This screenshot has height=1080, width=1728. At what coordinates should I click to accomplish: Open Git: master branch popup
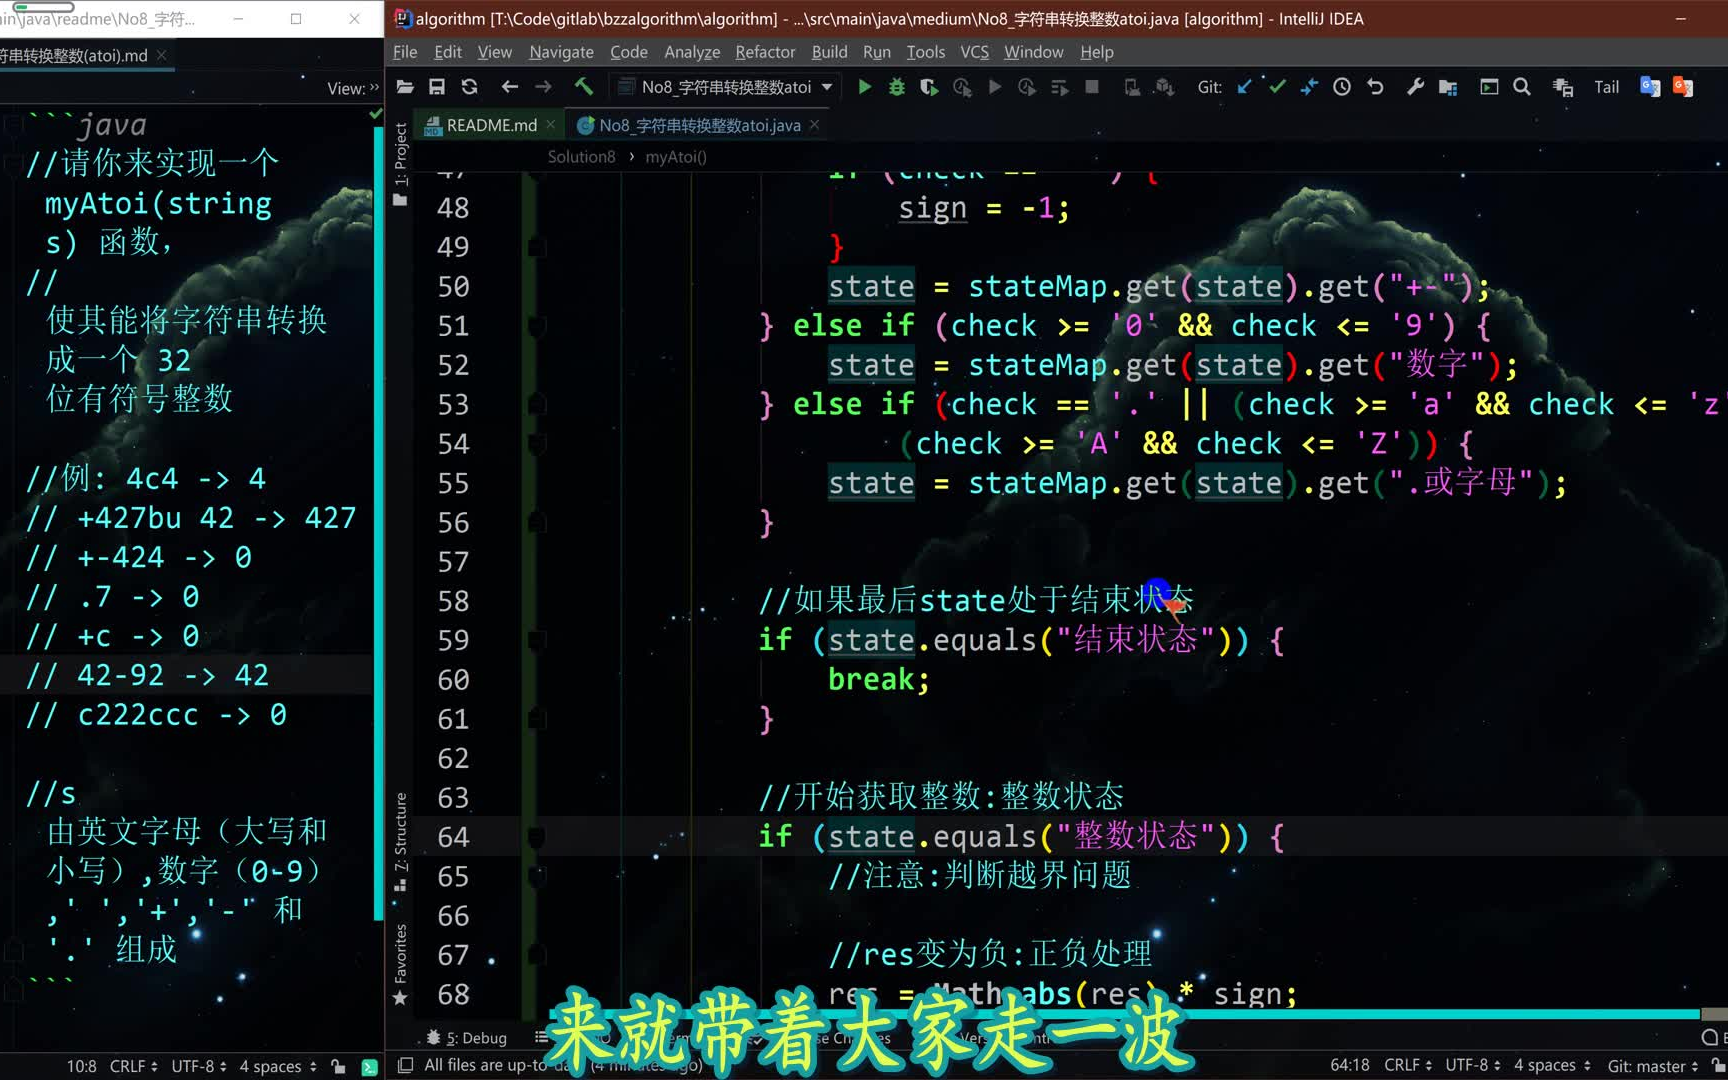[1653, 1066]
